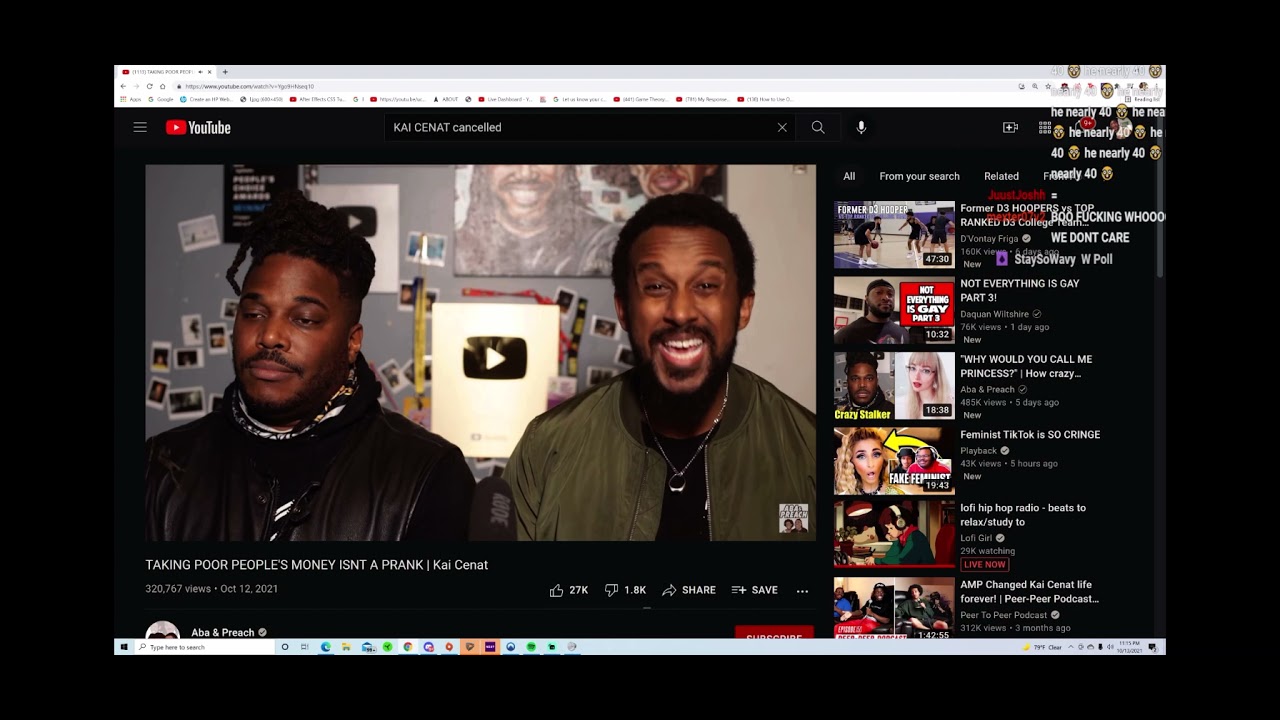Open the YouTube hamburger guide menu
1280x720 pixels.
click(x=140, y=127)
